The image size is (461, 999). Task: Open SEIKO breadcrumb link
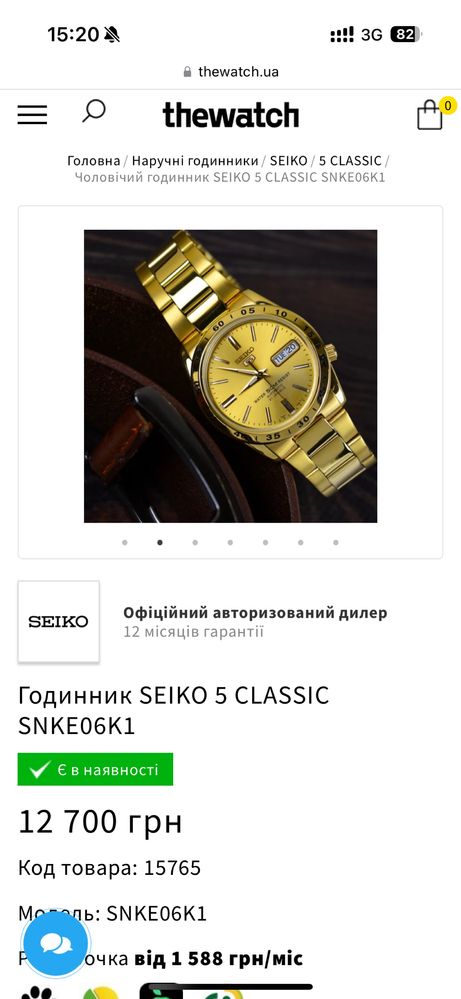point(288,161)
